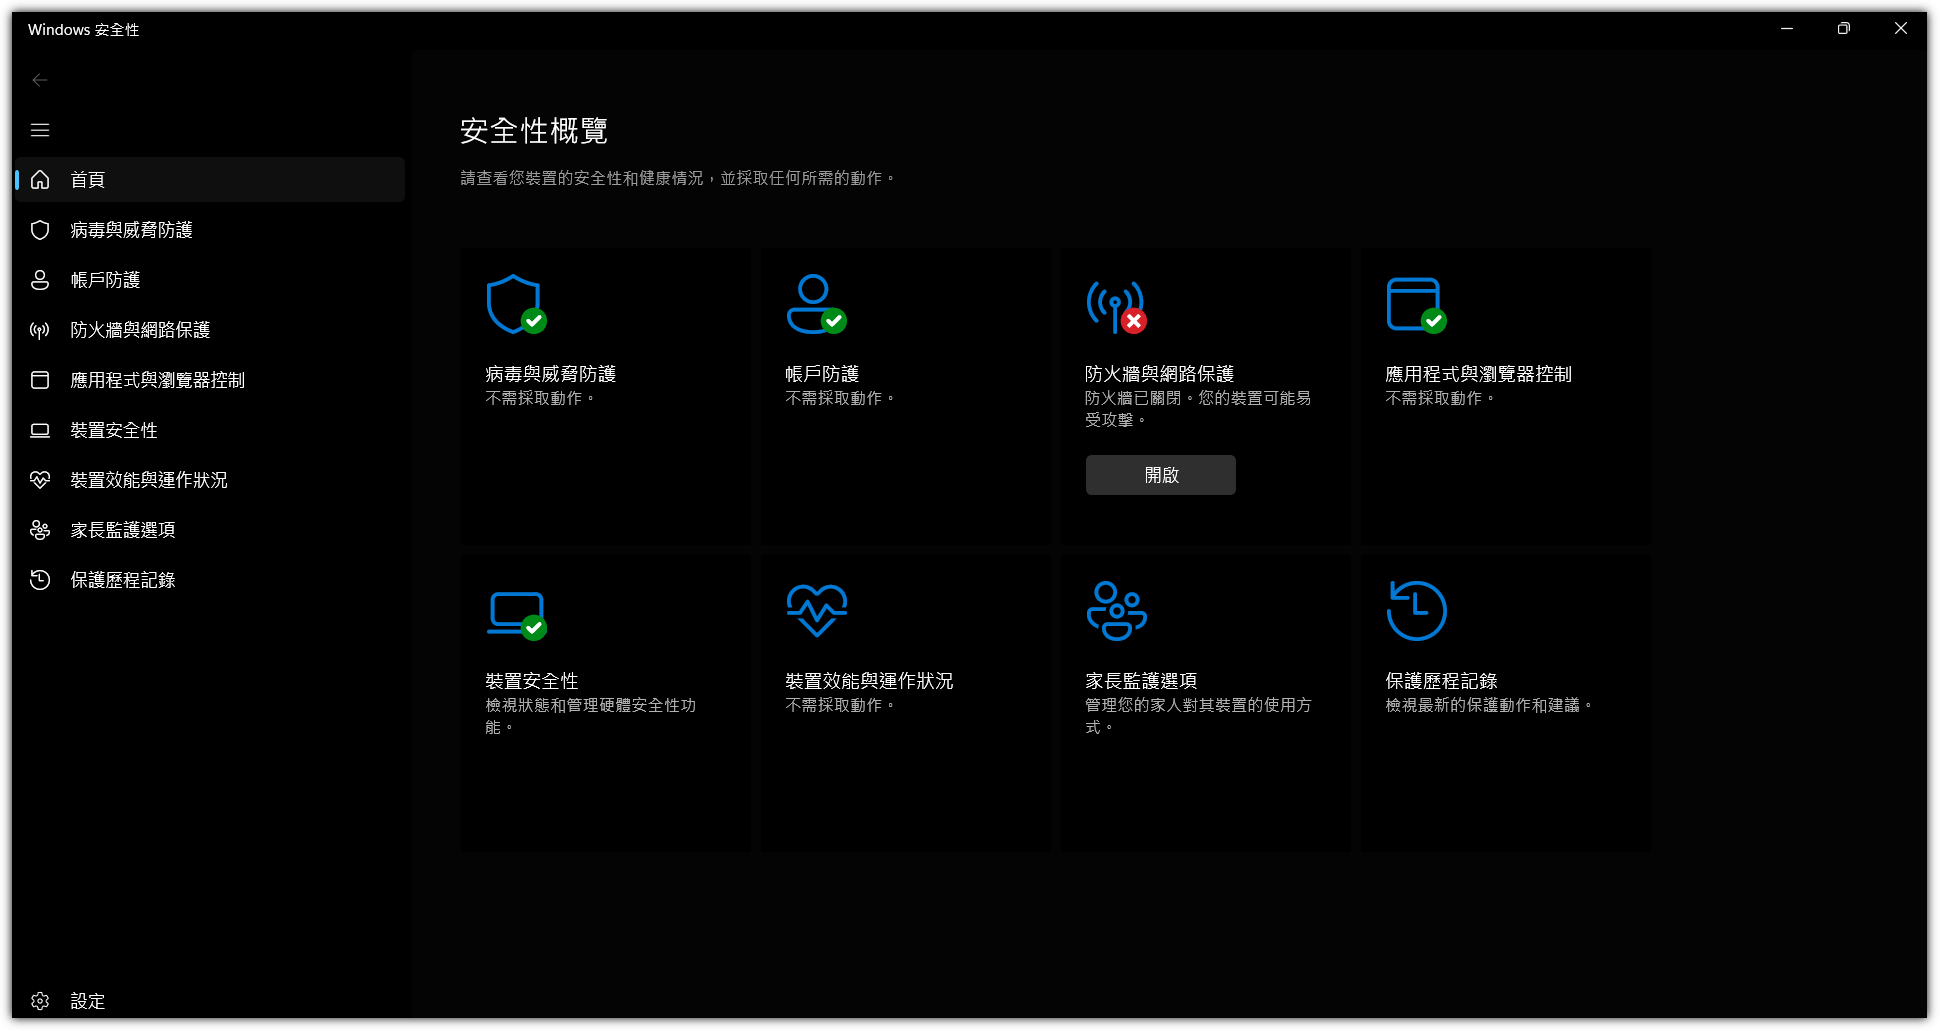Click the gear icon beside 設定
1940x1031 pixels.
click(40, 1001)
